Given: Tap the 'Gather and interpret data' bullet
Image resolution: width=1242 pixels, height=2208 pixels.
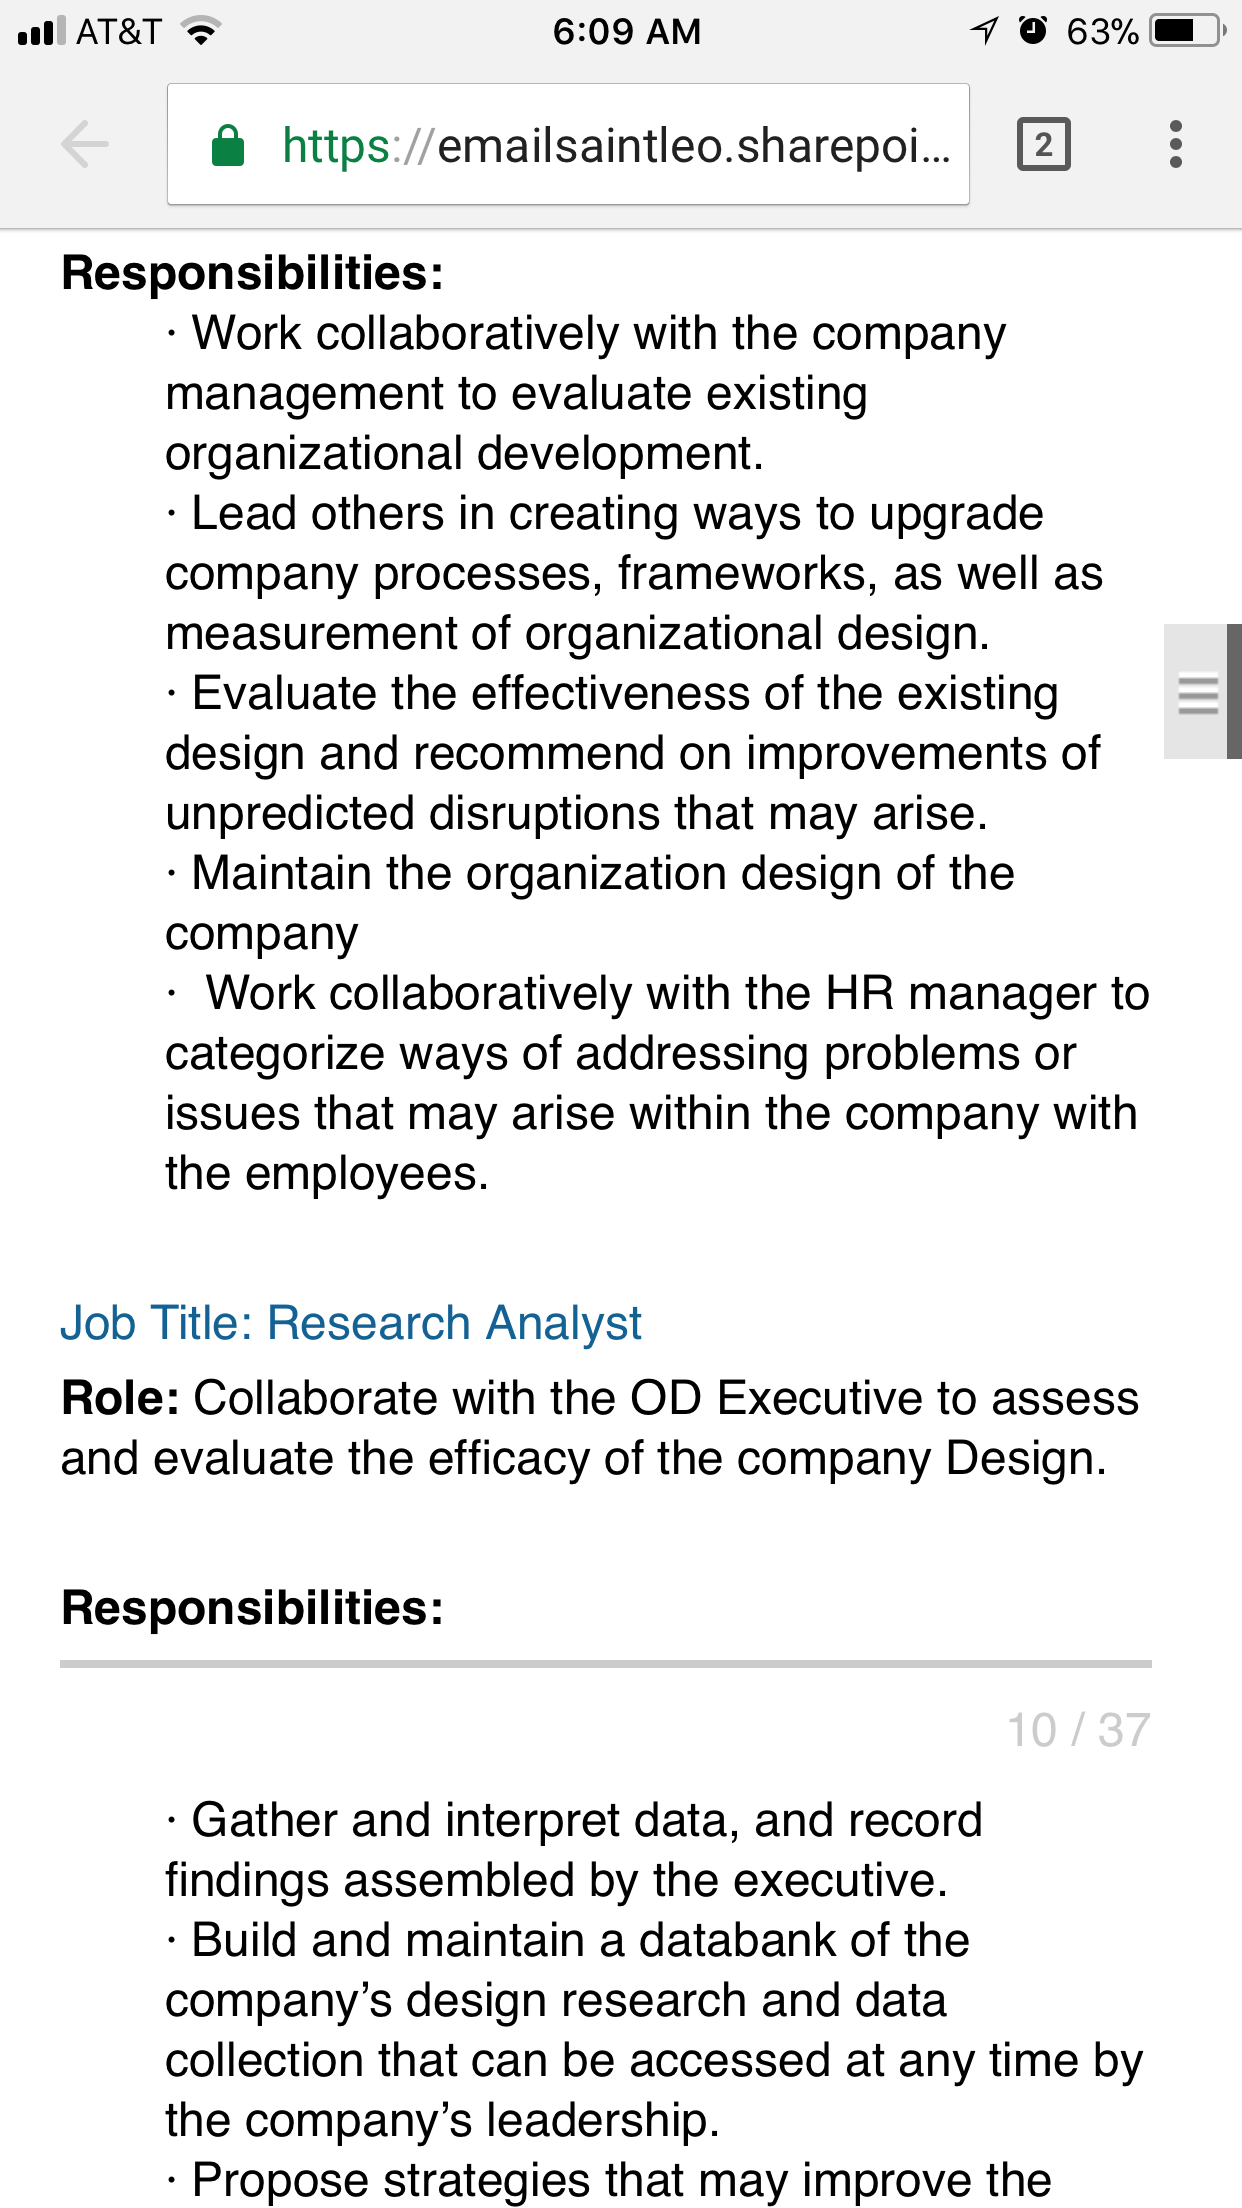Looking at the screenshot, I should tap(574, 1850).
